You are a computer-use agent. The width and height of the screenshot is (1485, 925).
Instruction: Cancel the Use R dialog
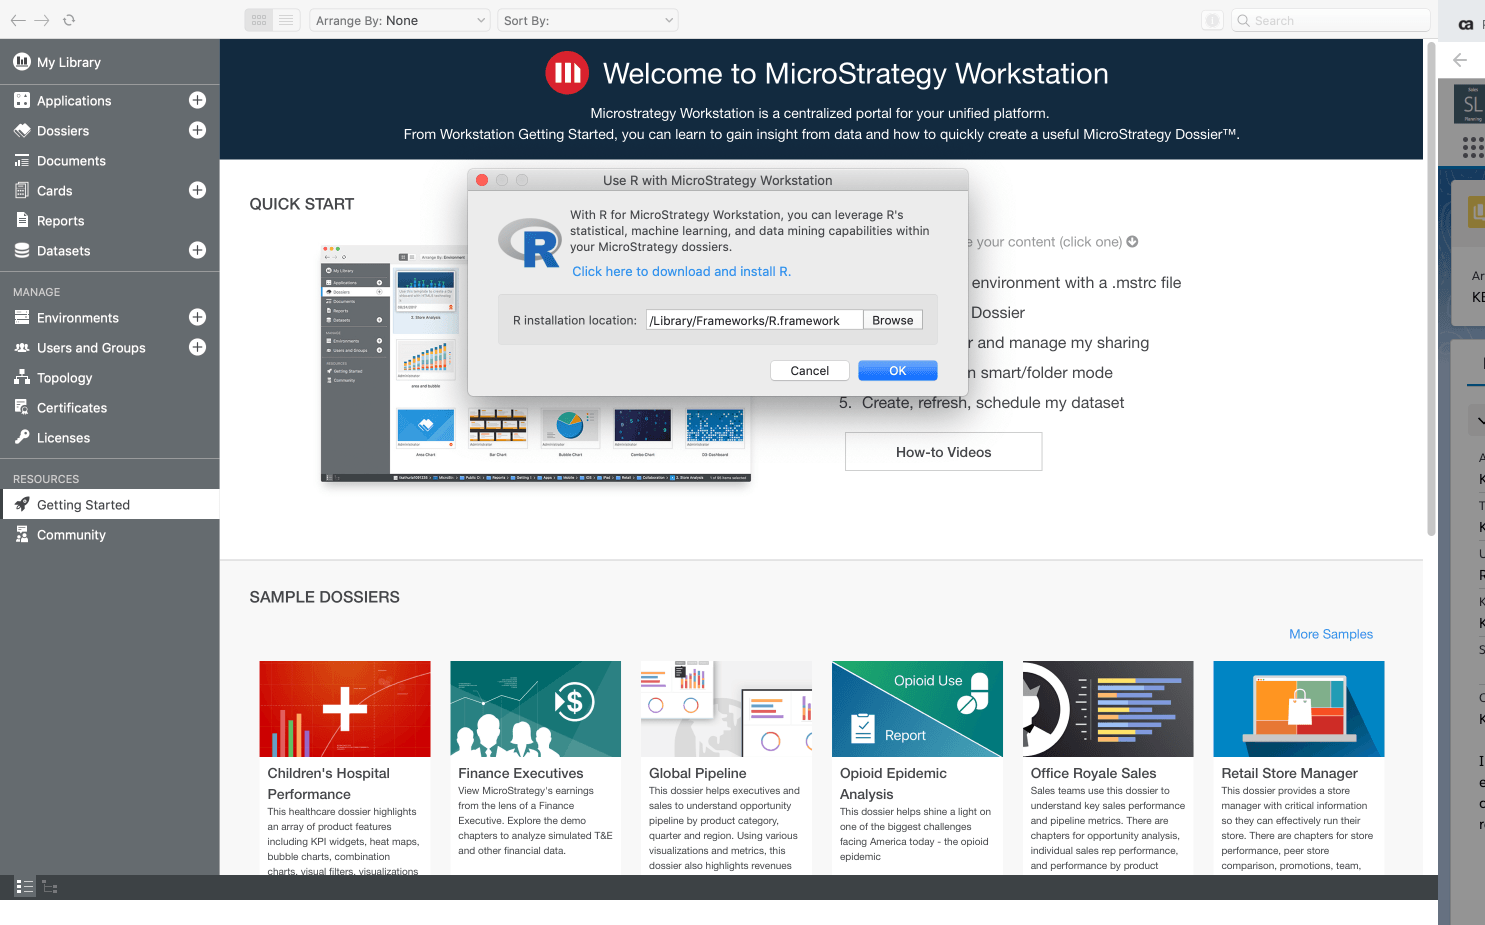click(x=810, y=371)
